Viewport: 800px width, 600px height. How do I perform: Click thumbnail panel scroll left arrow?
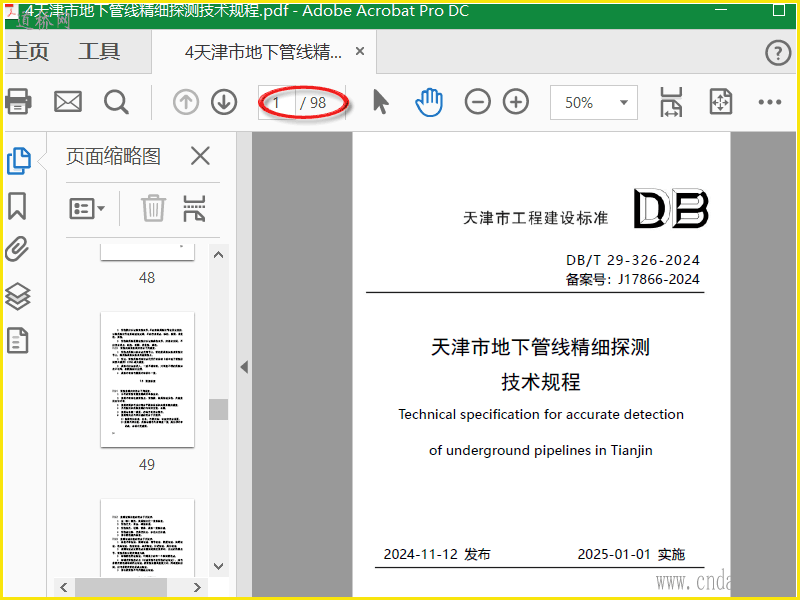click(x=64, y=587)
